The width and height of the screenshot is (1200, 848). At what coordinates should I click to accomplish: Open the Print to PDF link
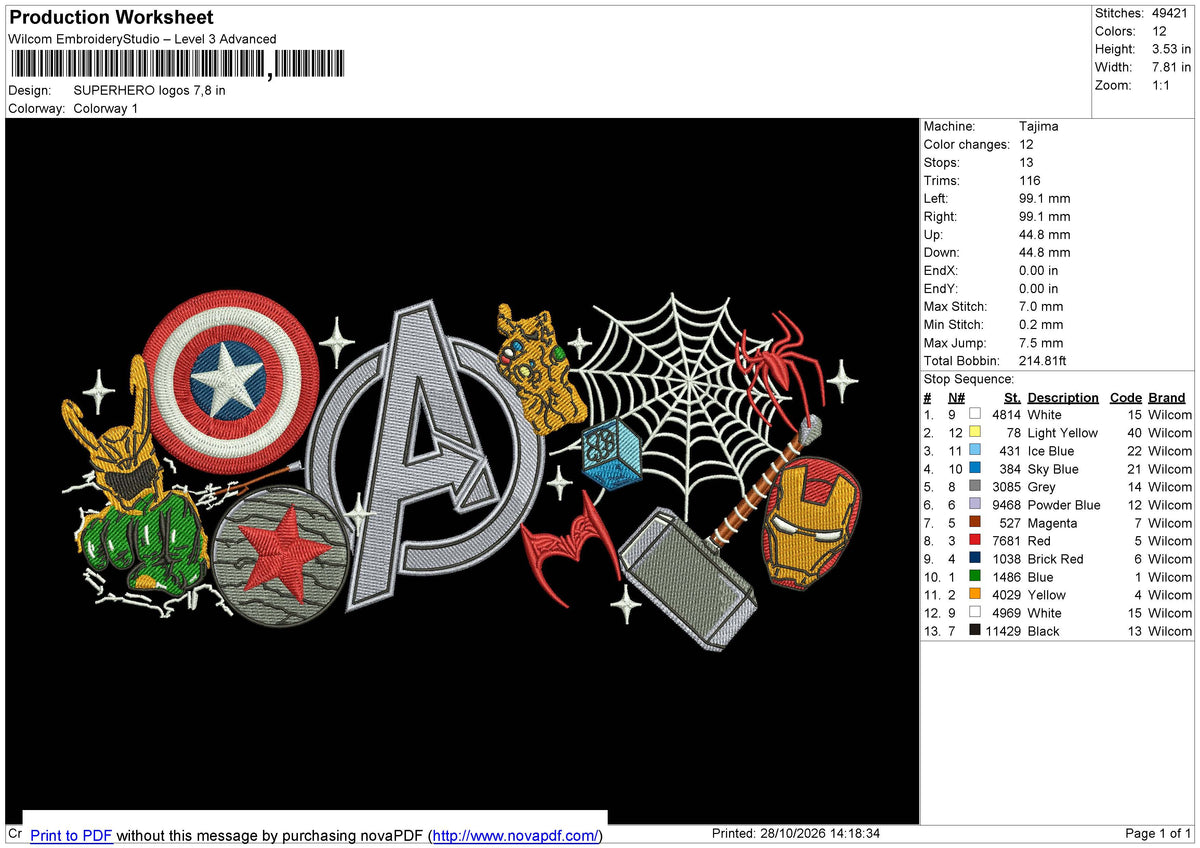[x=71, y=836]
